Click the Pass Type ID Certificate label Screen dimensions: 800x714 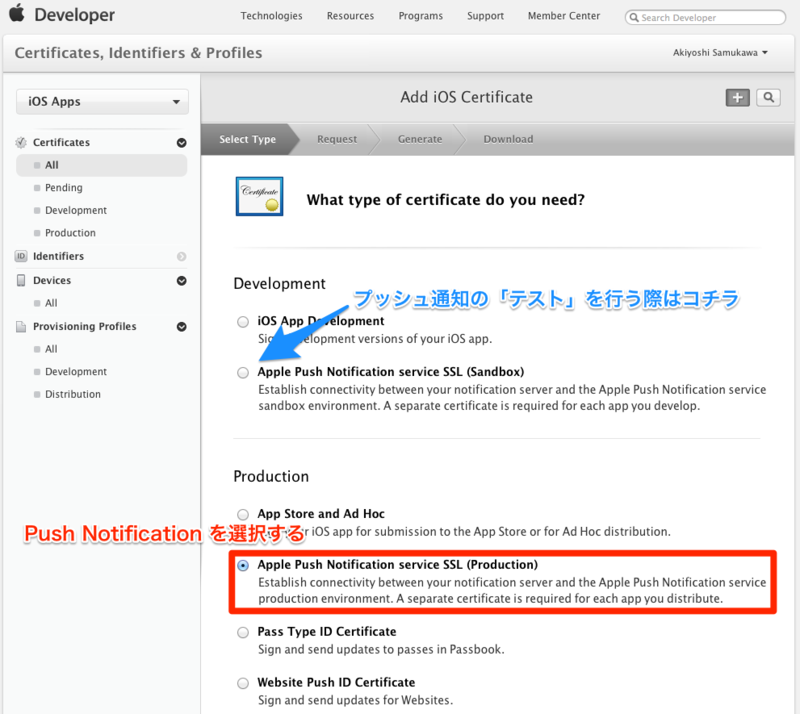click(x=327, y=632)
